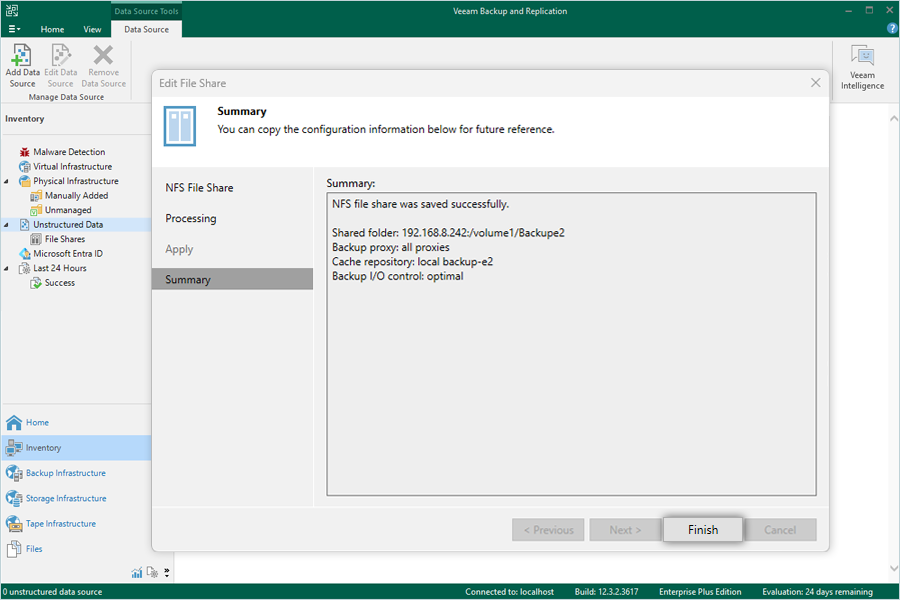Screen dimensions: 900x600
Task: Click the Tape Infrastructure icon
Action: (14, 524)
